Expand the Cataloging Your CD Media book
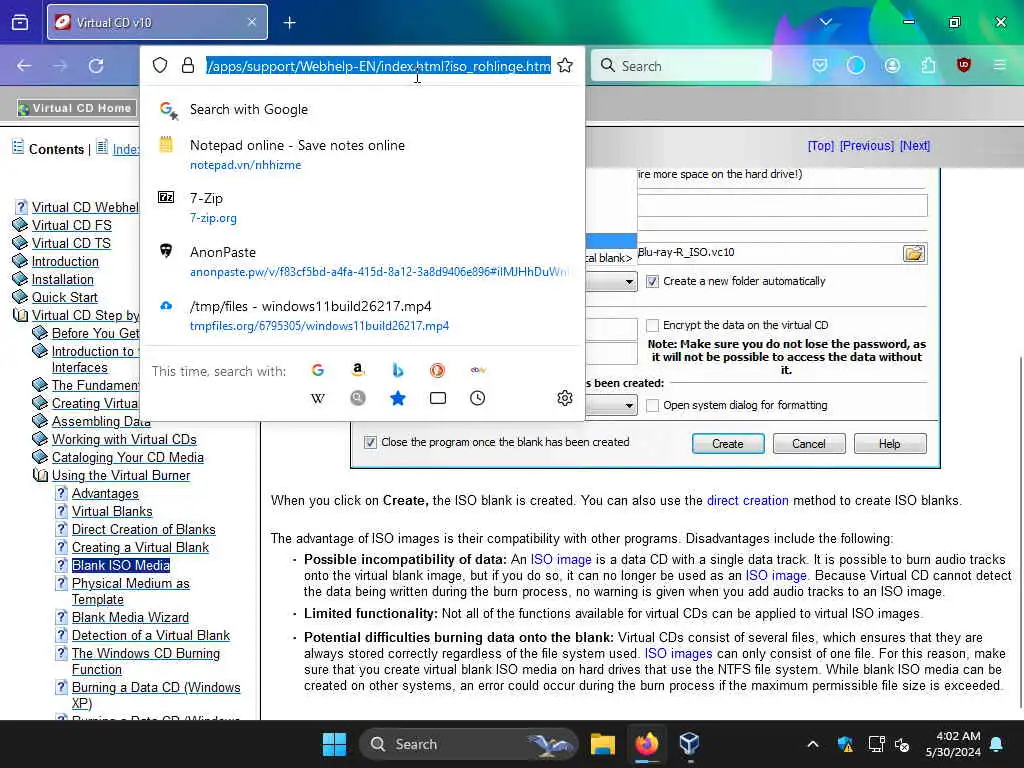Image resolution: width=1024 pixels, height=768 pixels. pyautogui.click(x=40, y=457)
